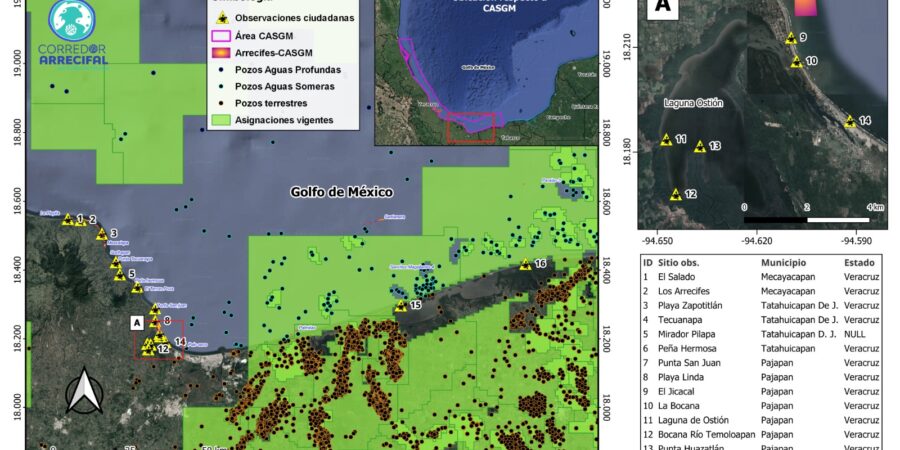The height and width of the screenshot is (450, 900).
Task: Click marker 9 in the inset map
Action: [791, 38]
